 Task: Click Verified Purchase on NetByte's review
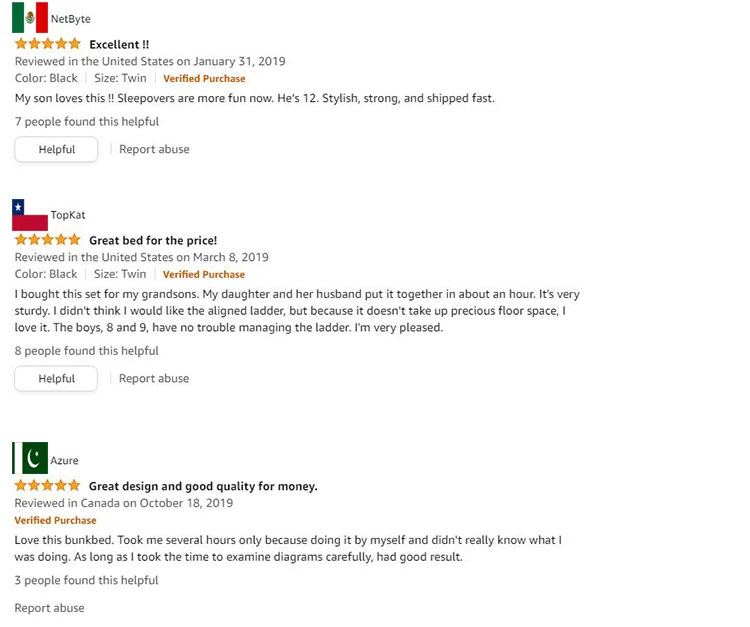(204, 78)
